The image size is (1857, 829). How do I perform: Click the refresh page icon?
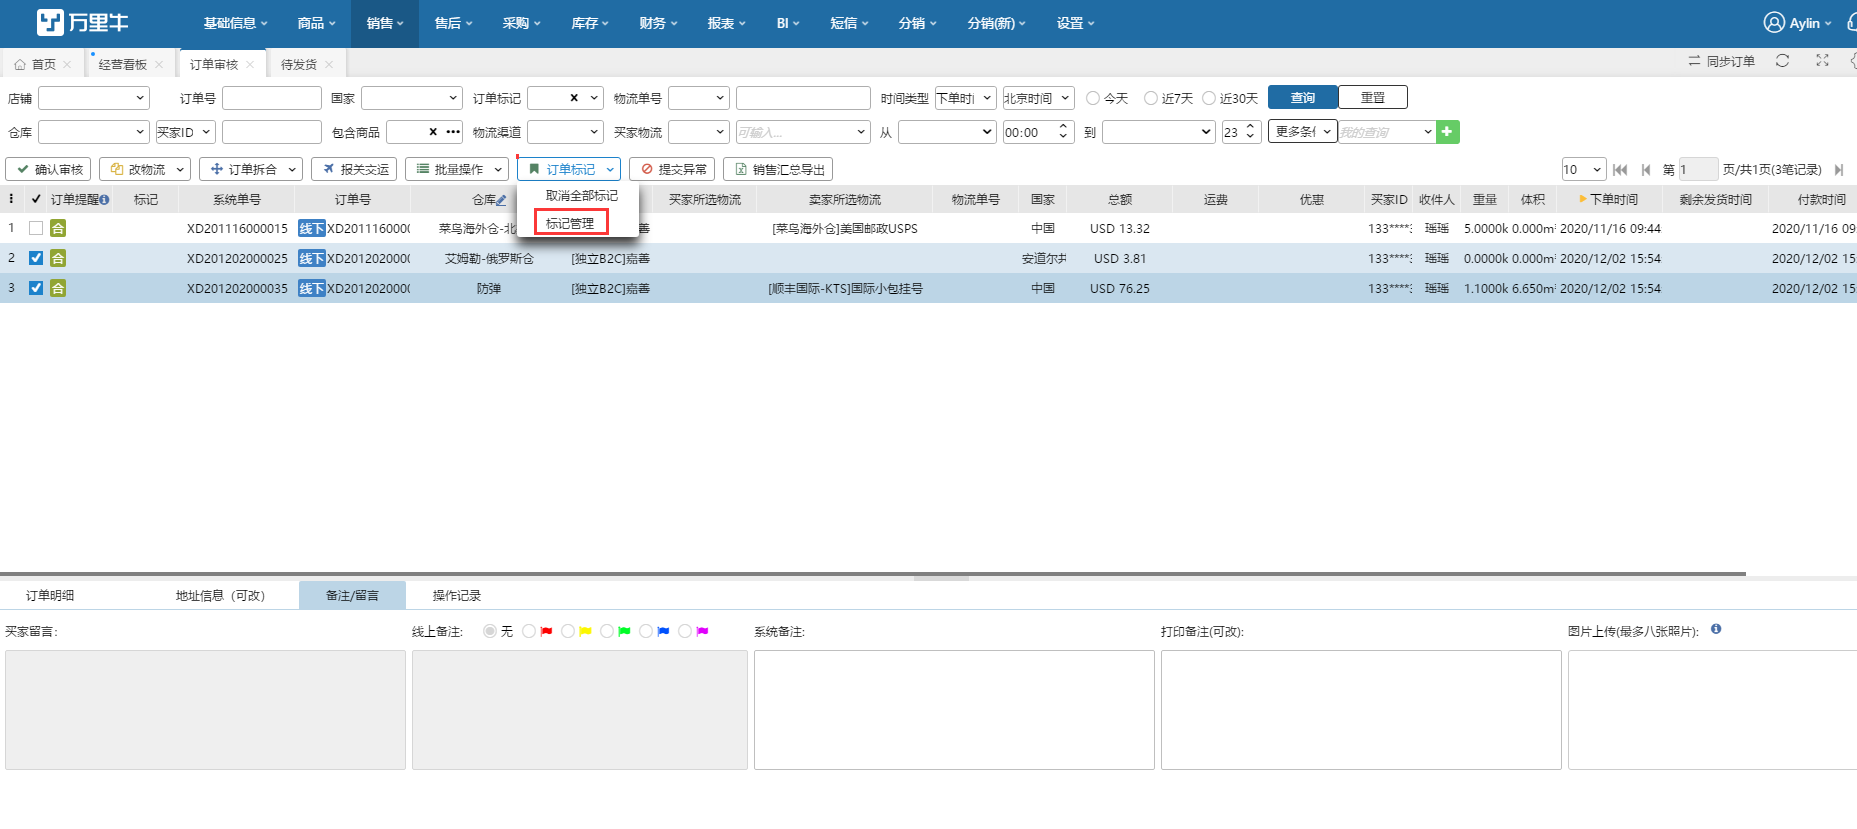1782,61
